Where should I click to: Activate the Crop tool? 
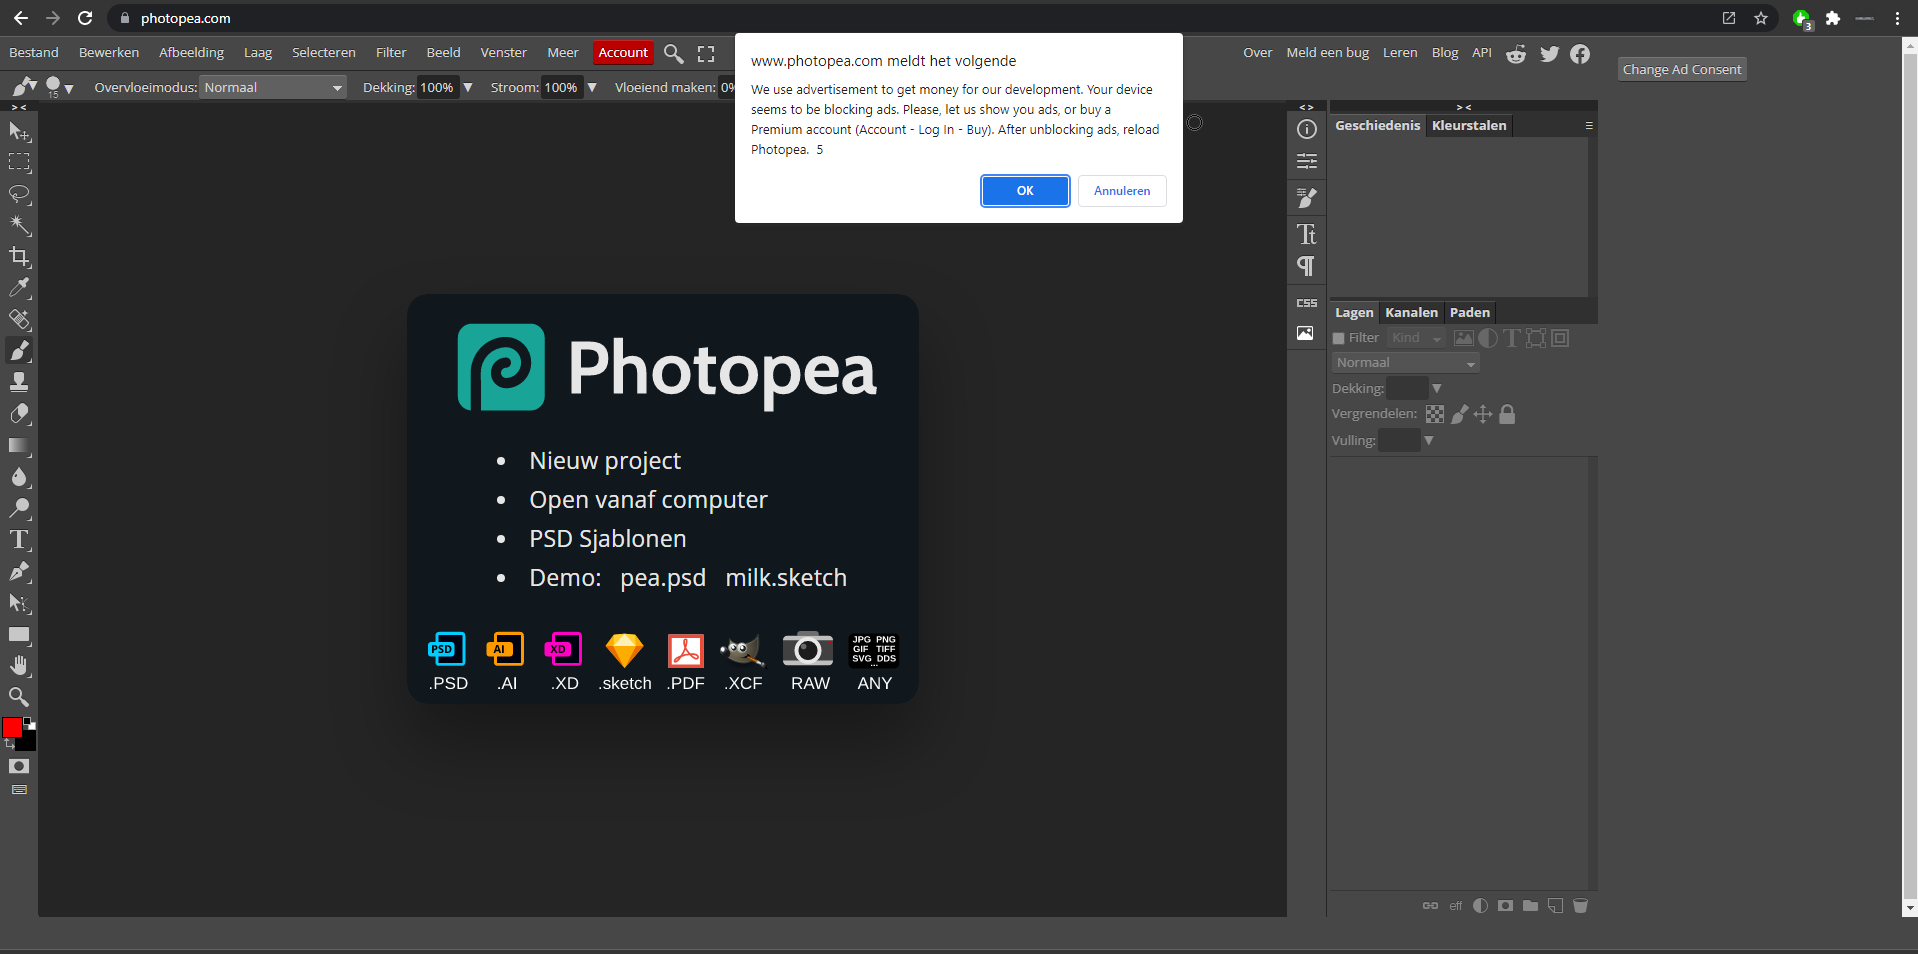18,257
